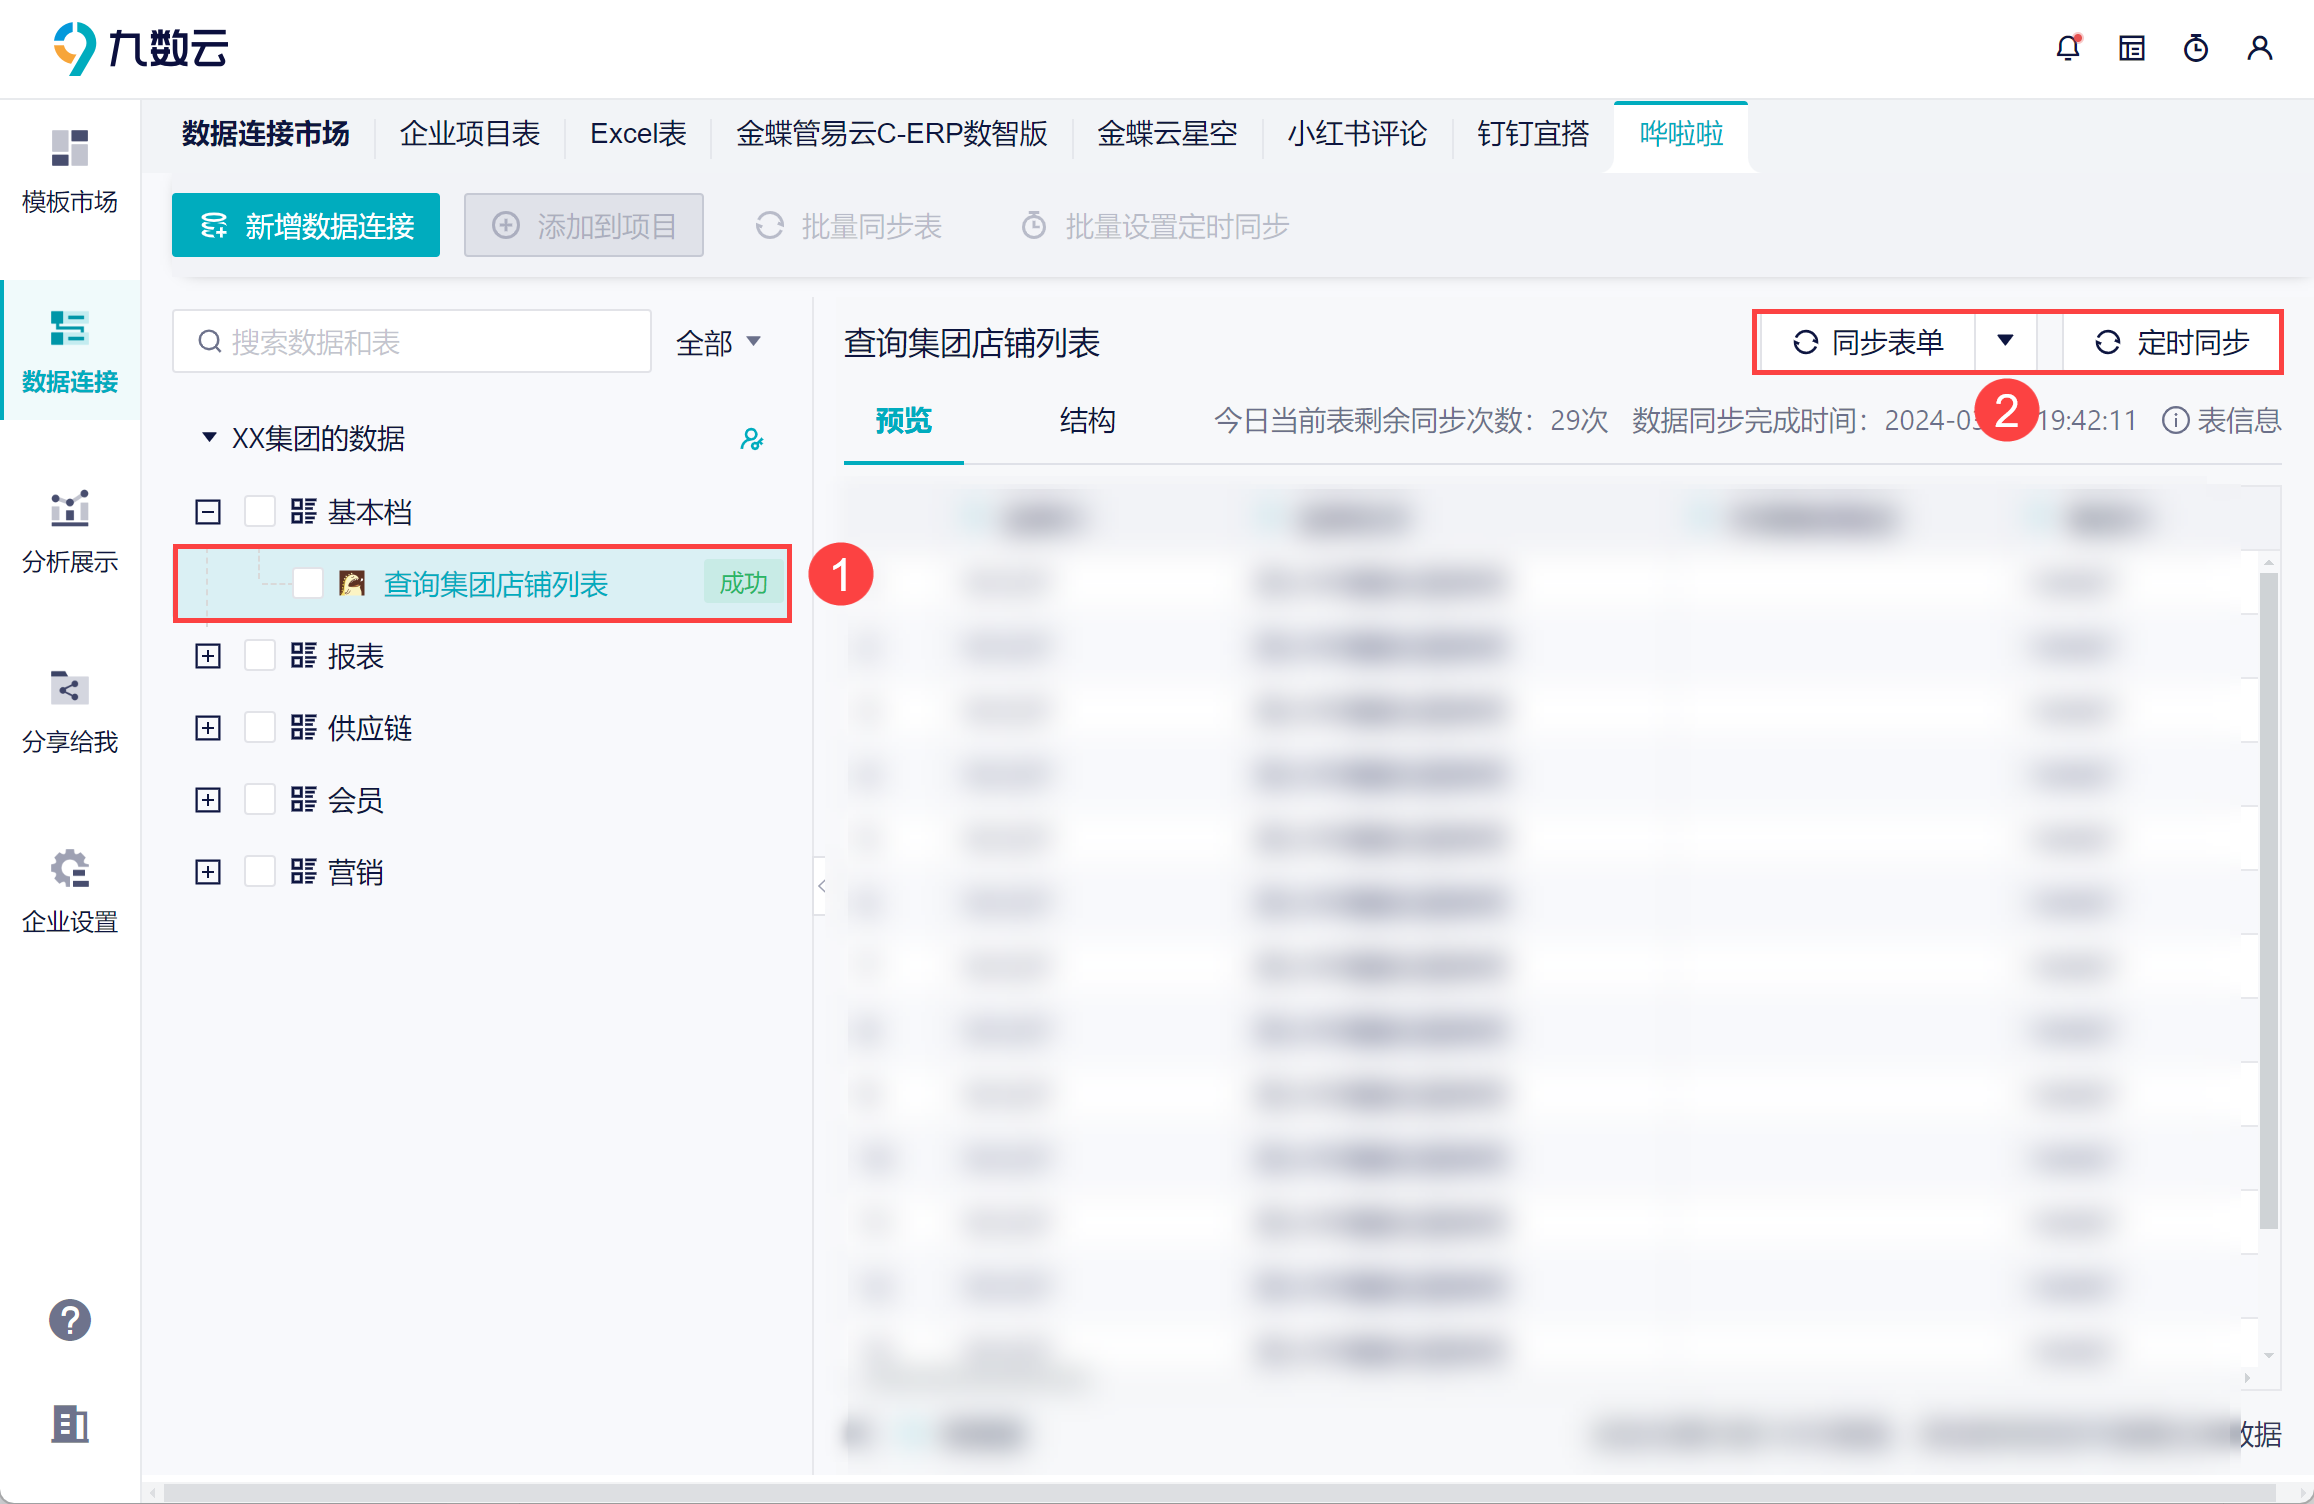
Task: Switch to 小红书评论 tab
Action: tap(1357, 133)
